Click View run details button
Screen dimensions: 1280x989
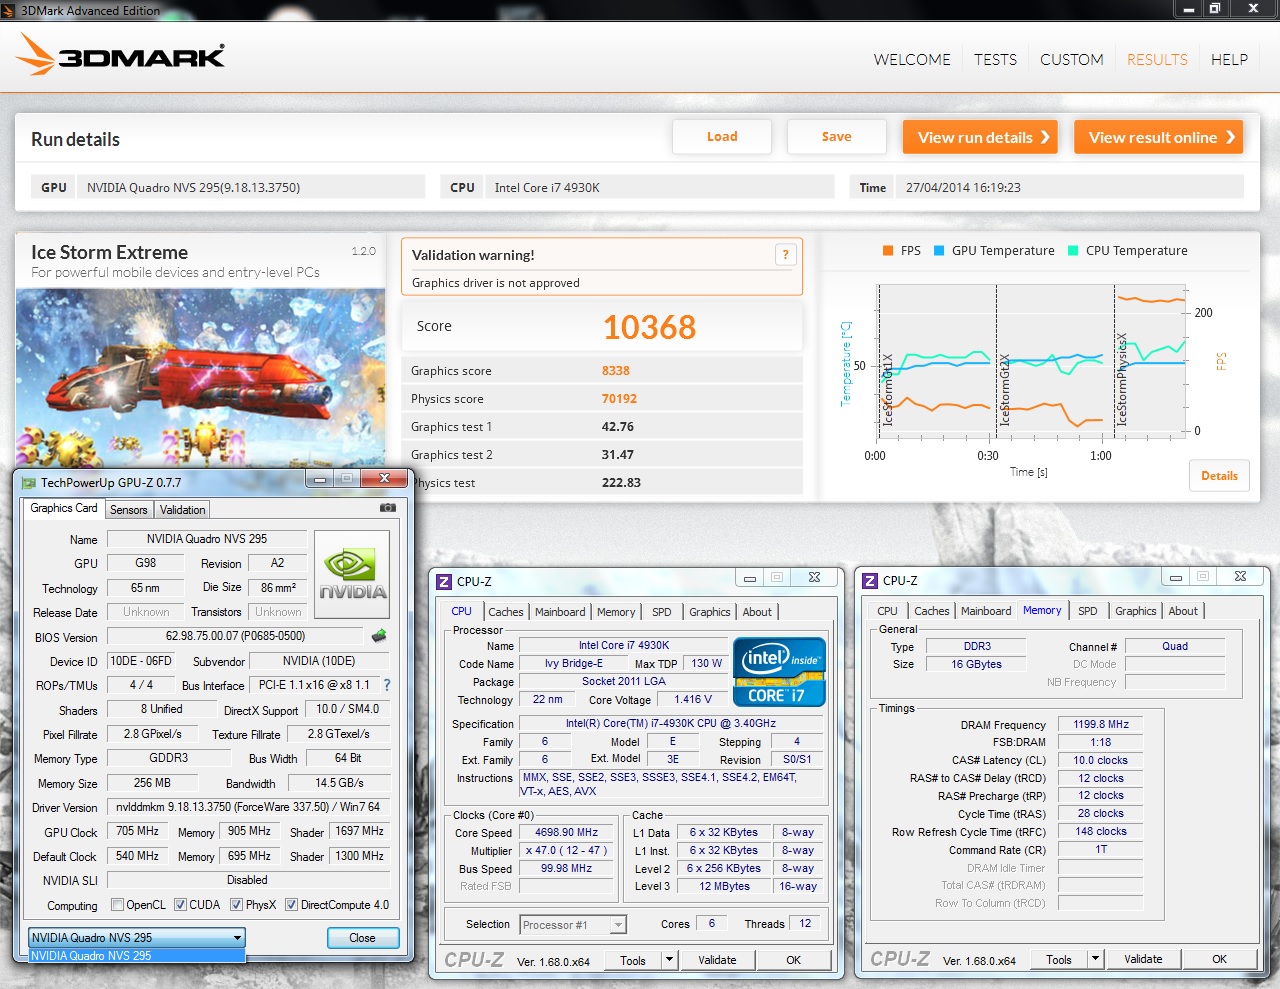tap(981, 137)
